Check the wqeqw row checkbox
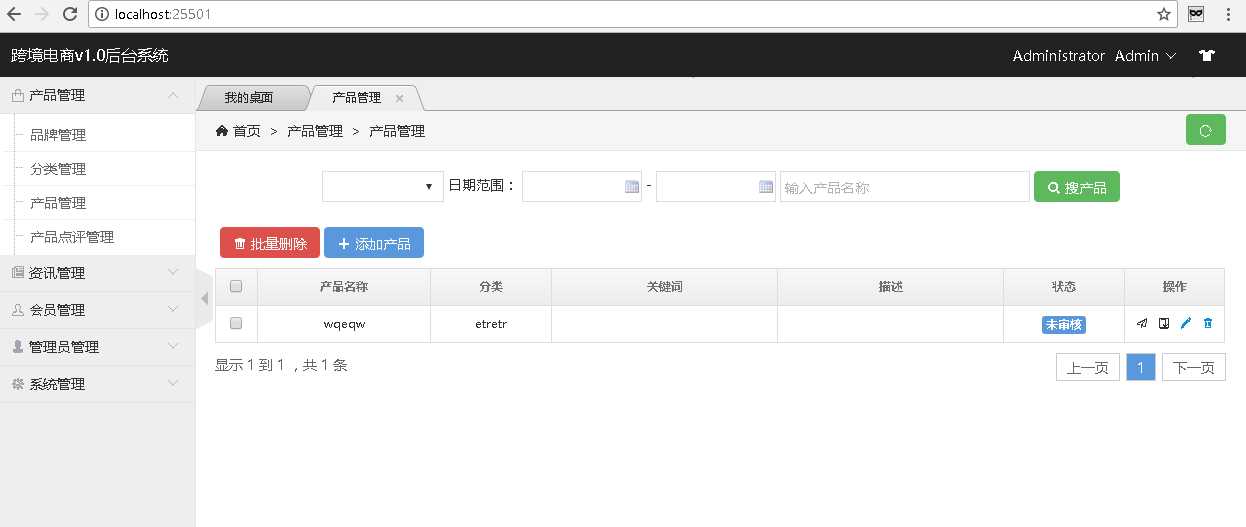 pos(236,323)
